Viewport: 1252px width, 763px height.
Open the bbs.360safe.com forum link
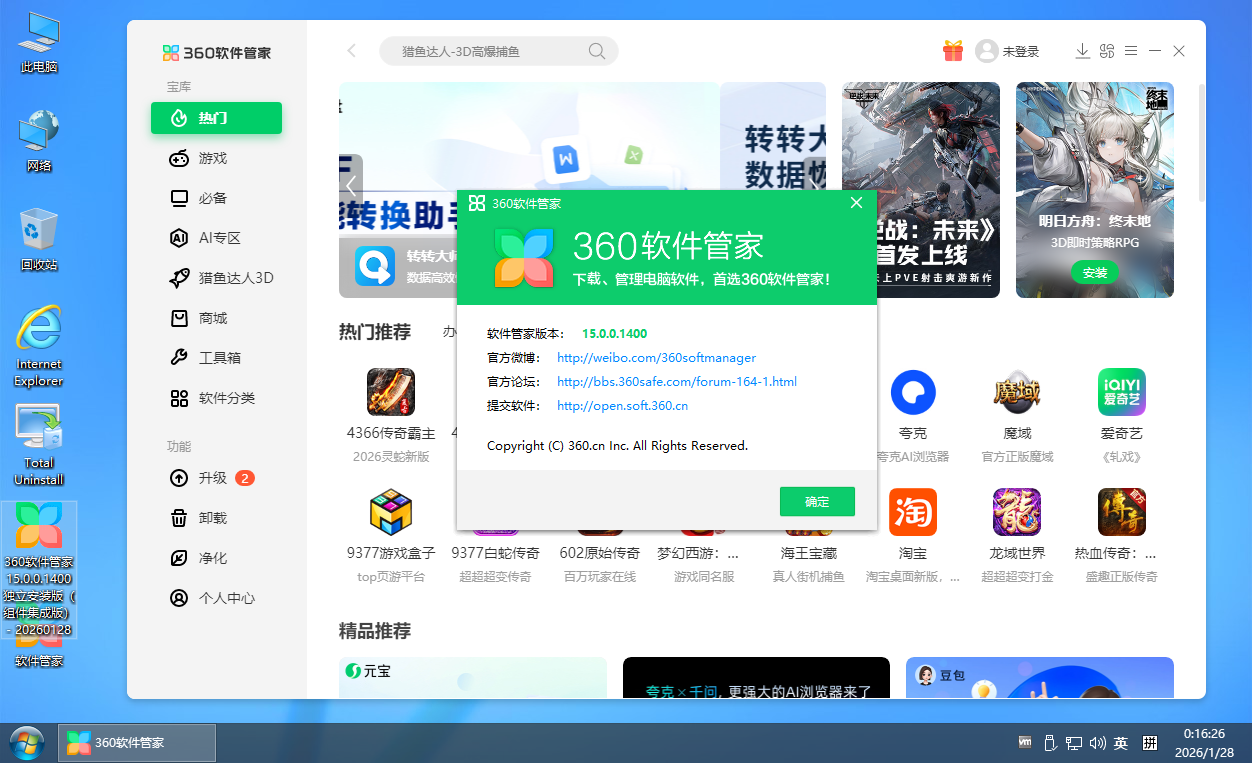[x=676, y=382]
